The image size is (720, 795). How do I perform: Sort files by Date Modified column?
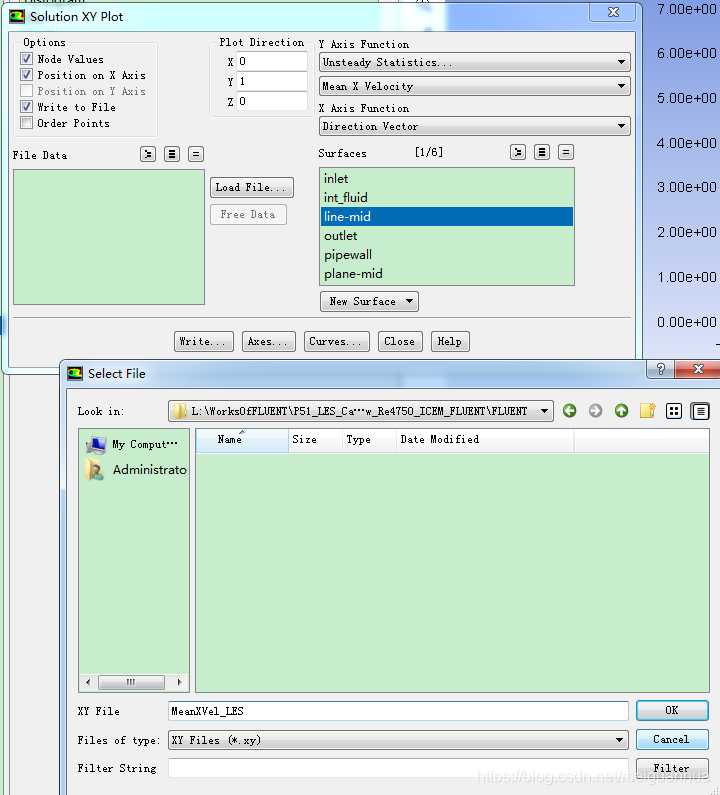pos(485,440)
